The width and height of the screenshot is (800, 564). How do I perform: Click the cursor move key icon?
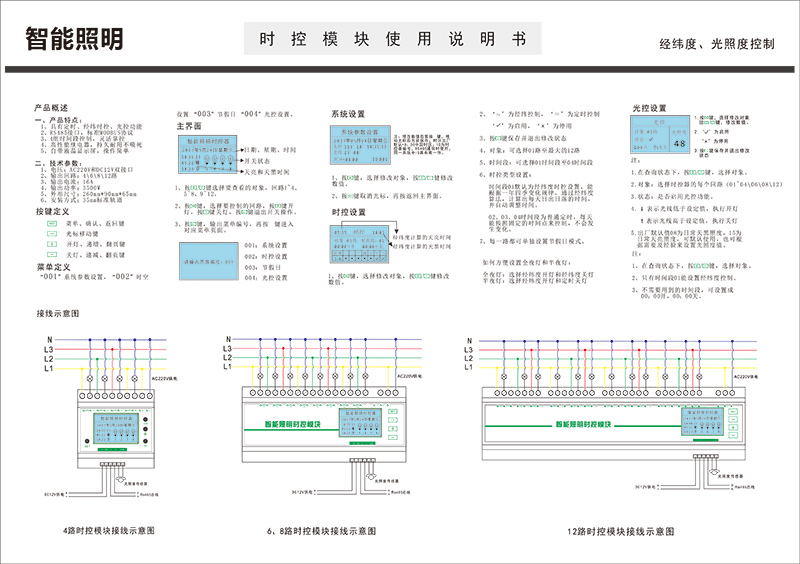tap(52, 235)
